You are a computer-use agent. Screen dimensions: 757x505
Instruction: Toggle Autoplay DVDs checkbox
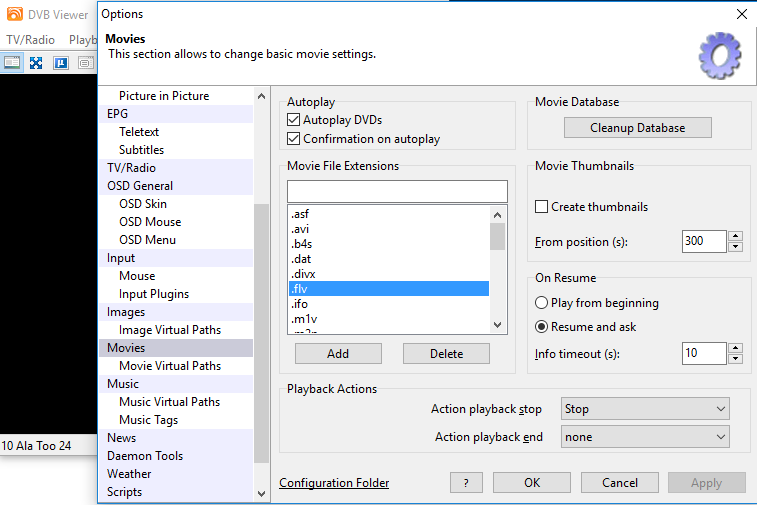[x=293, y=120]
